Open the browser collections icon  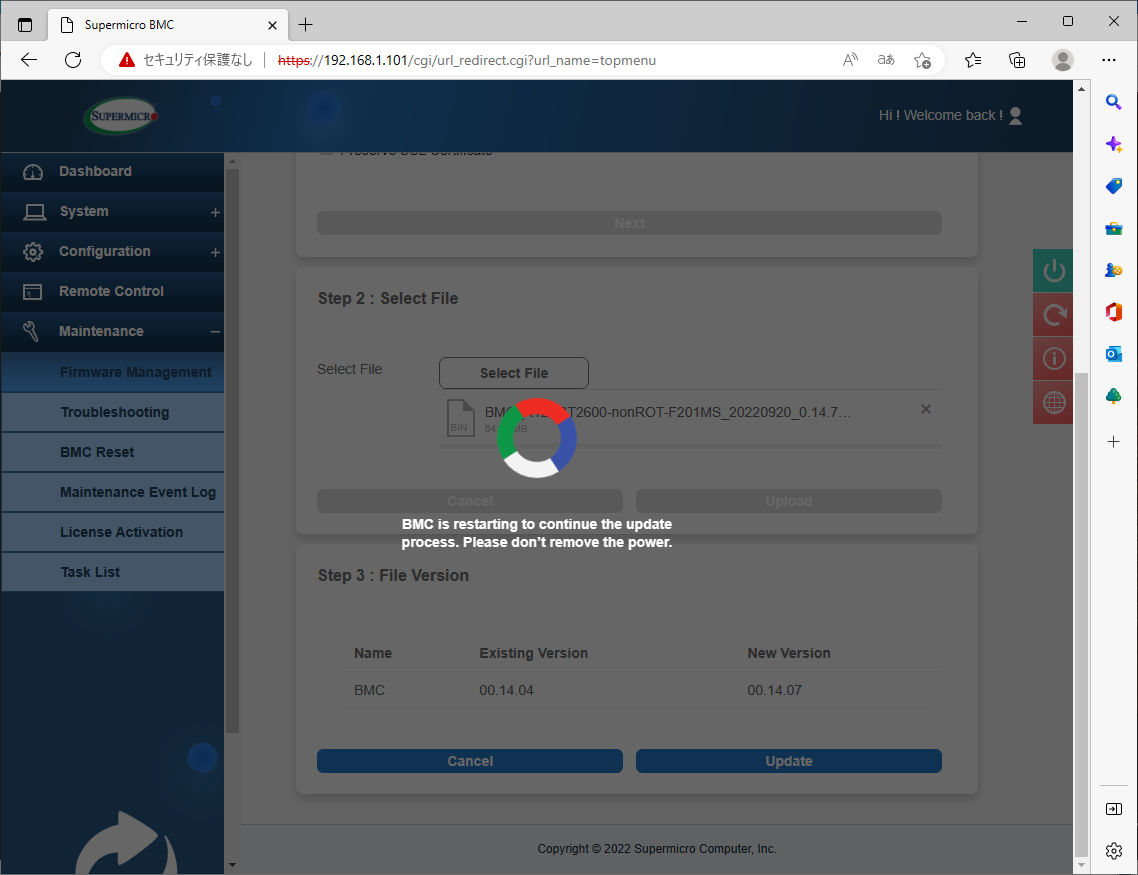tap(1018, 60)
